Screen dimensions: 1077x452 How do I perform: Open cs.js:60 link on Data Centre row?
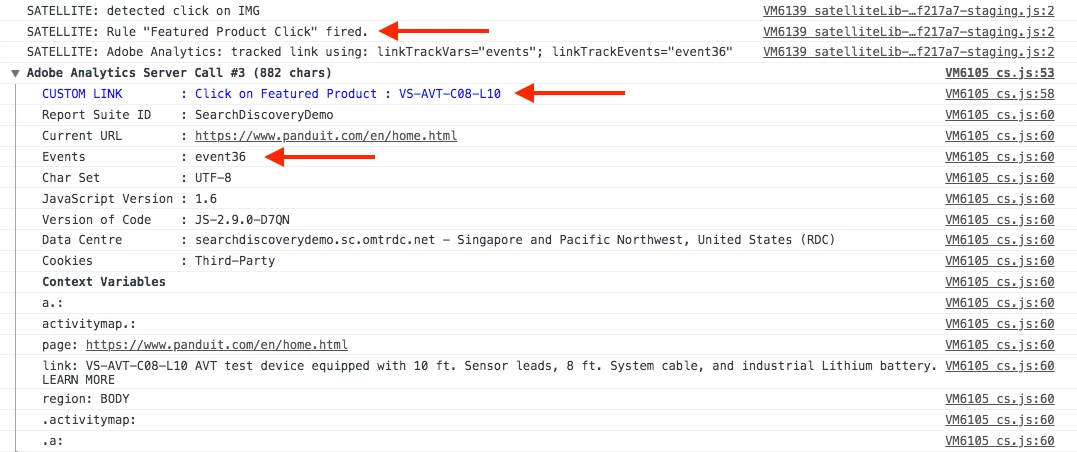pyautogui.click(x=999, y=240)
